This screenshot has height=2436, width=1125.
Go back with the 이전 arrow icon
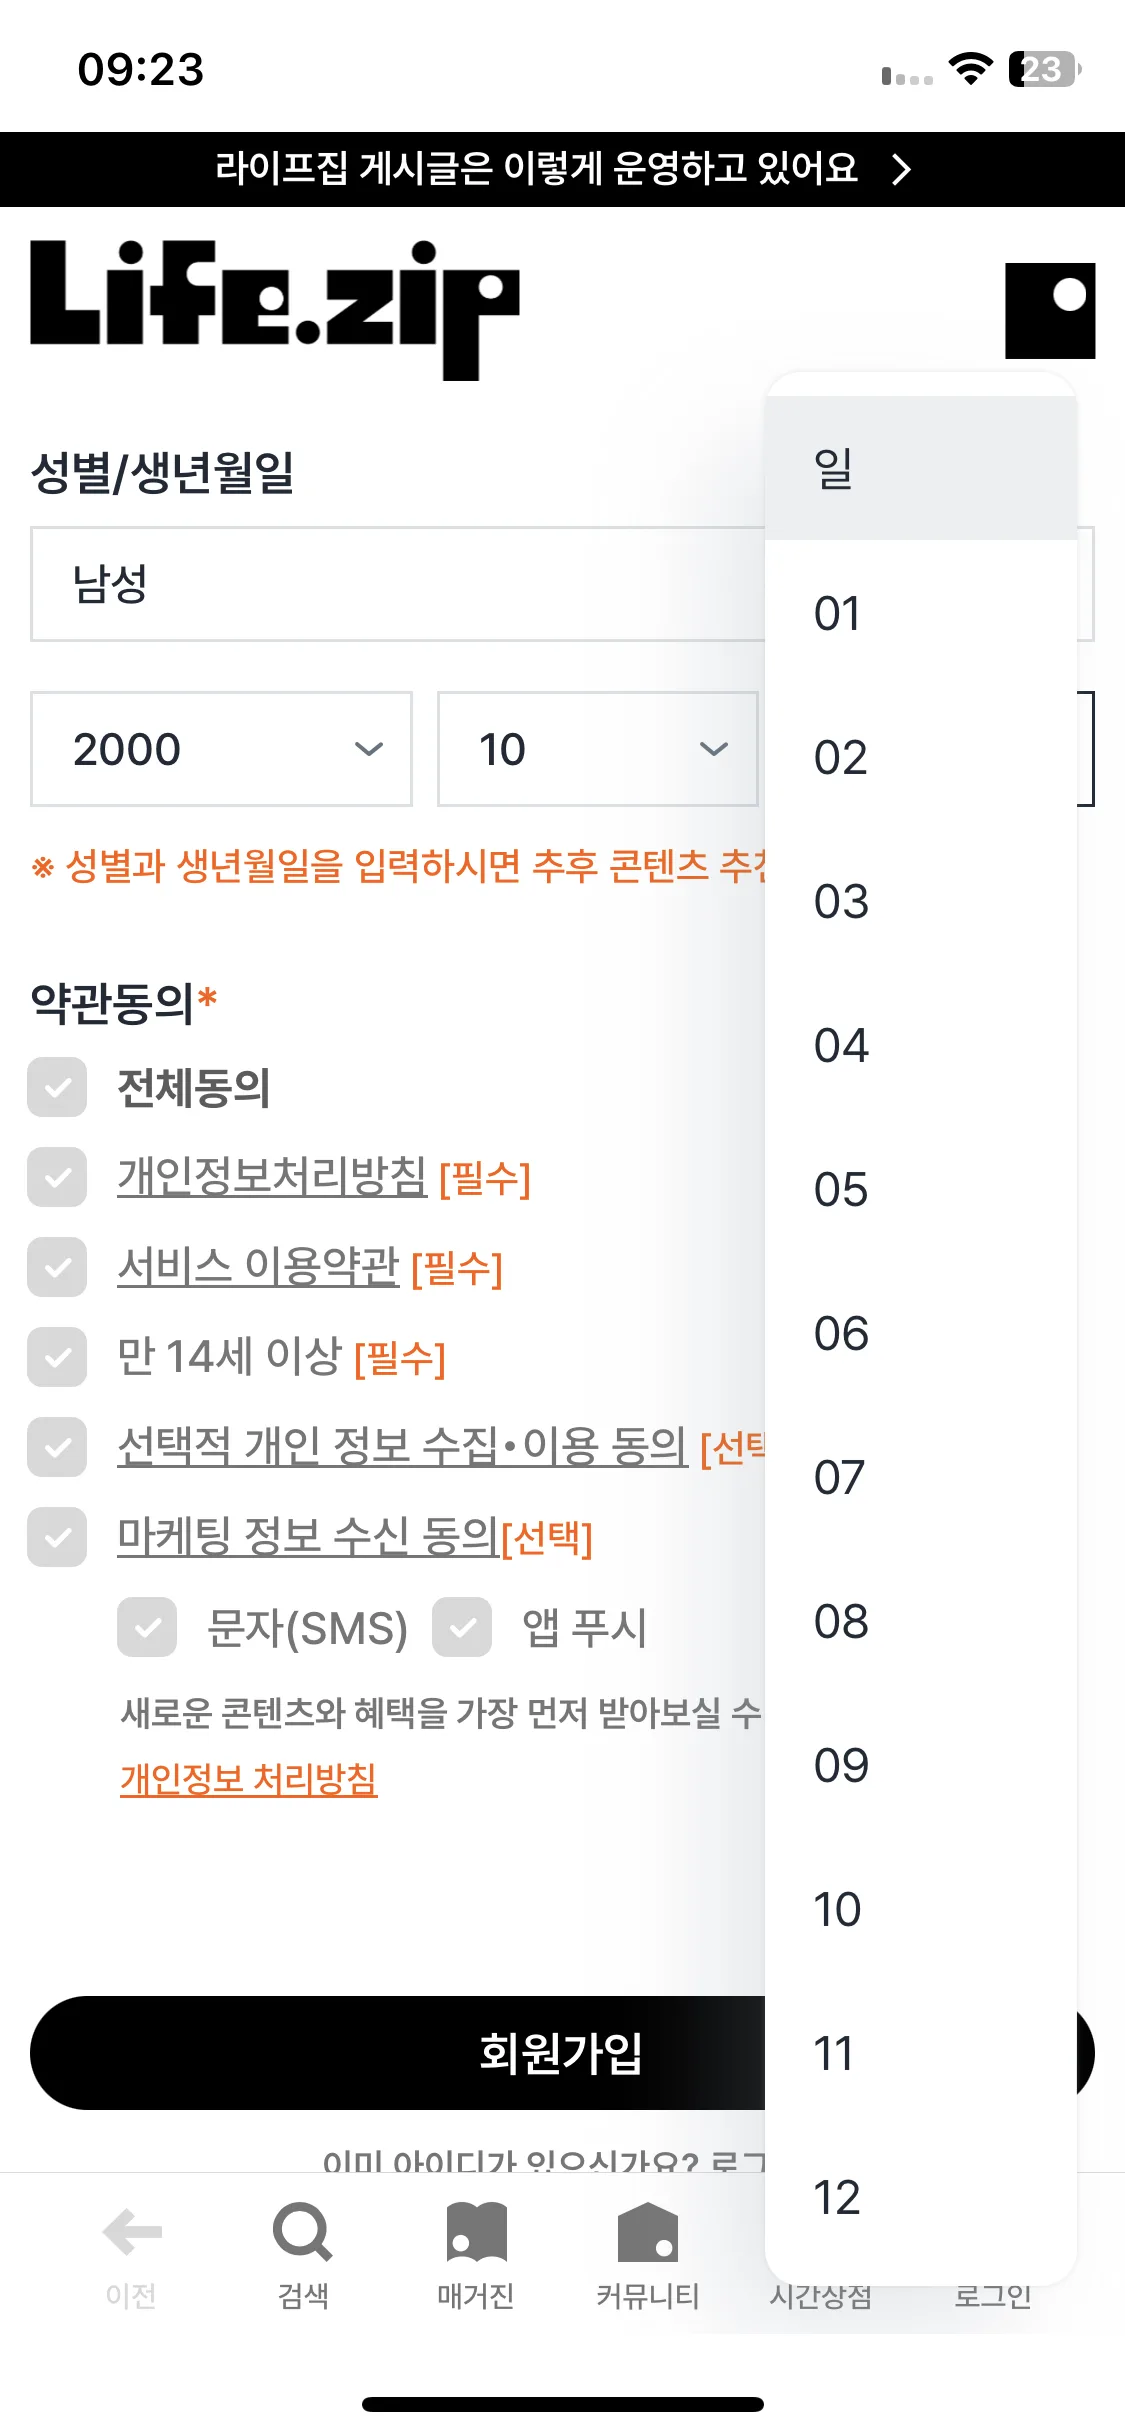pos(132,2232)
